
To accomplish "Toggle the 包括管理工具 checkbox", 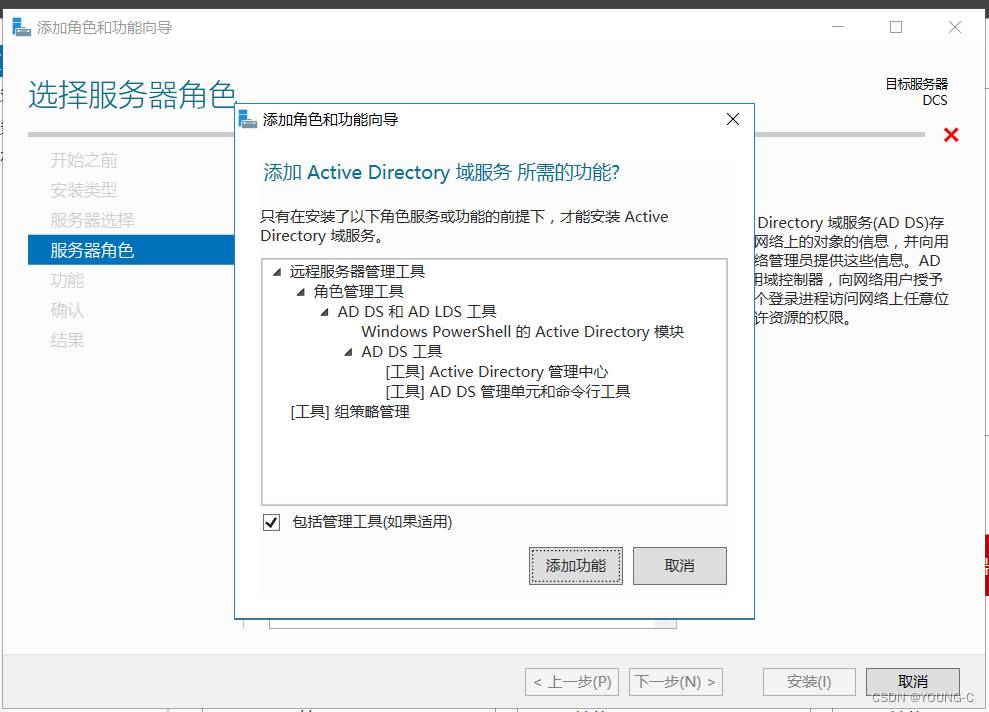I will [271, 522].
